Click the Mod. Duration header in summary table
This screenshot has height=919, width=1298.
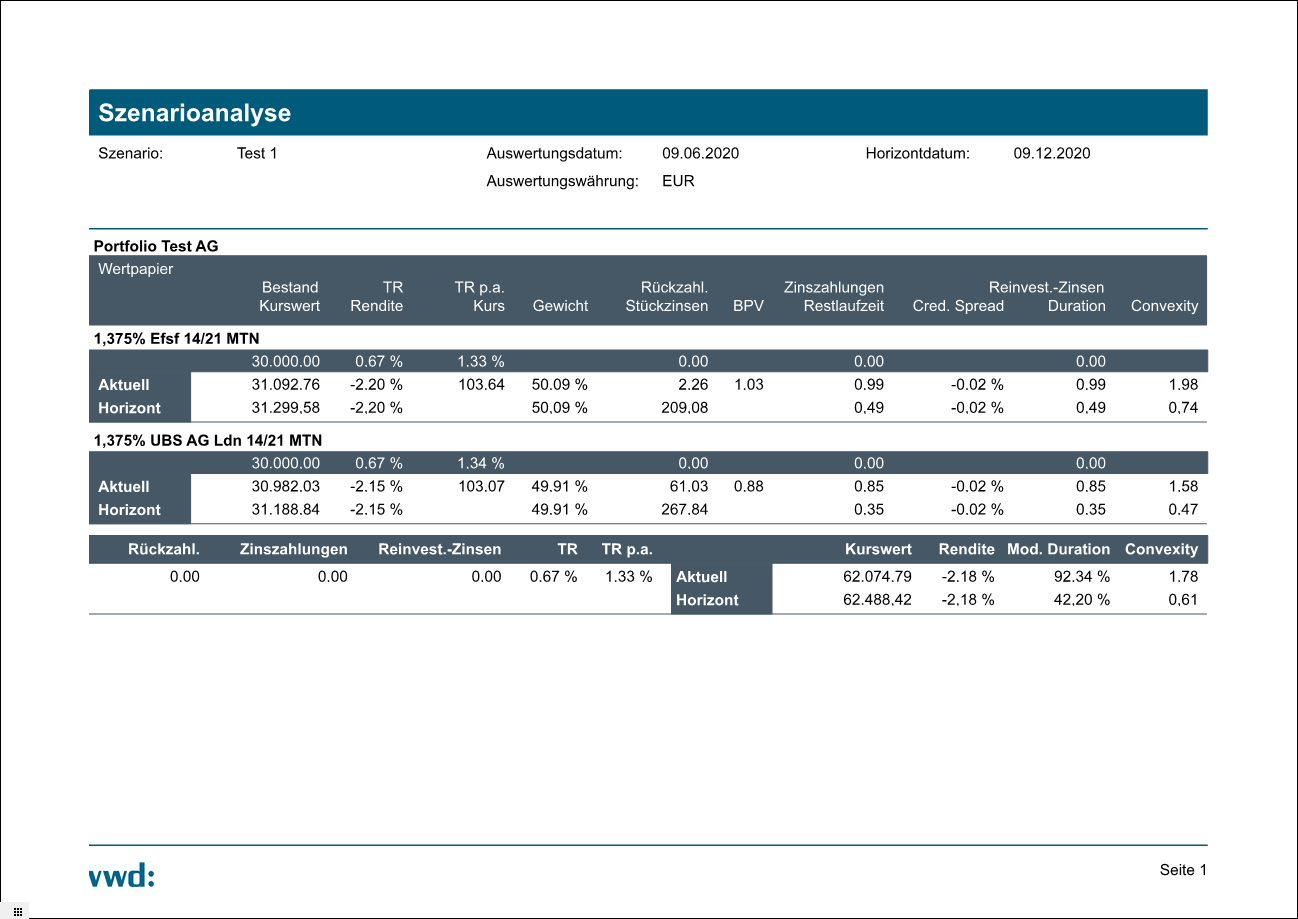pos(1058,549)
